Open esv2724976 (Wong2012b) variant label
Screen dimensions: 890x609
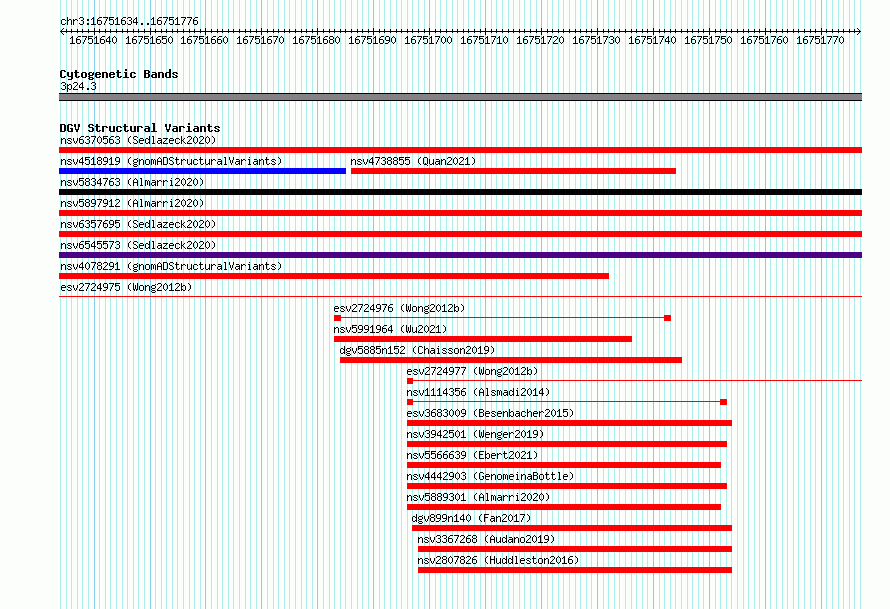pos(399,308)
